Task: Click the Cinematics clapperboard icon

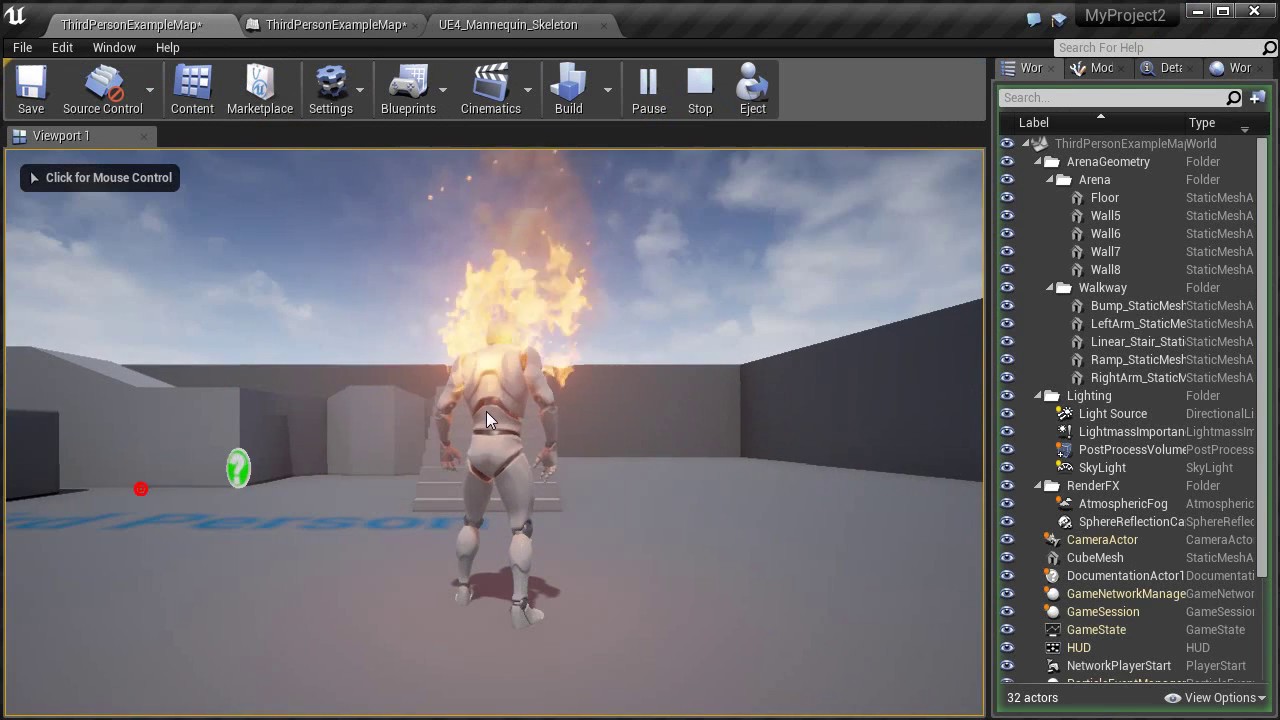Action: 490,90
